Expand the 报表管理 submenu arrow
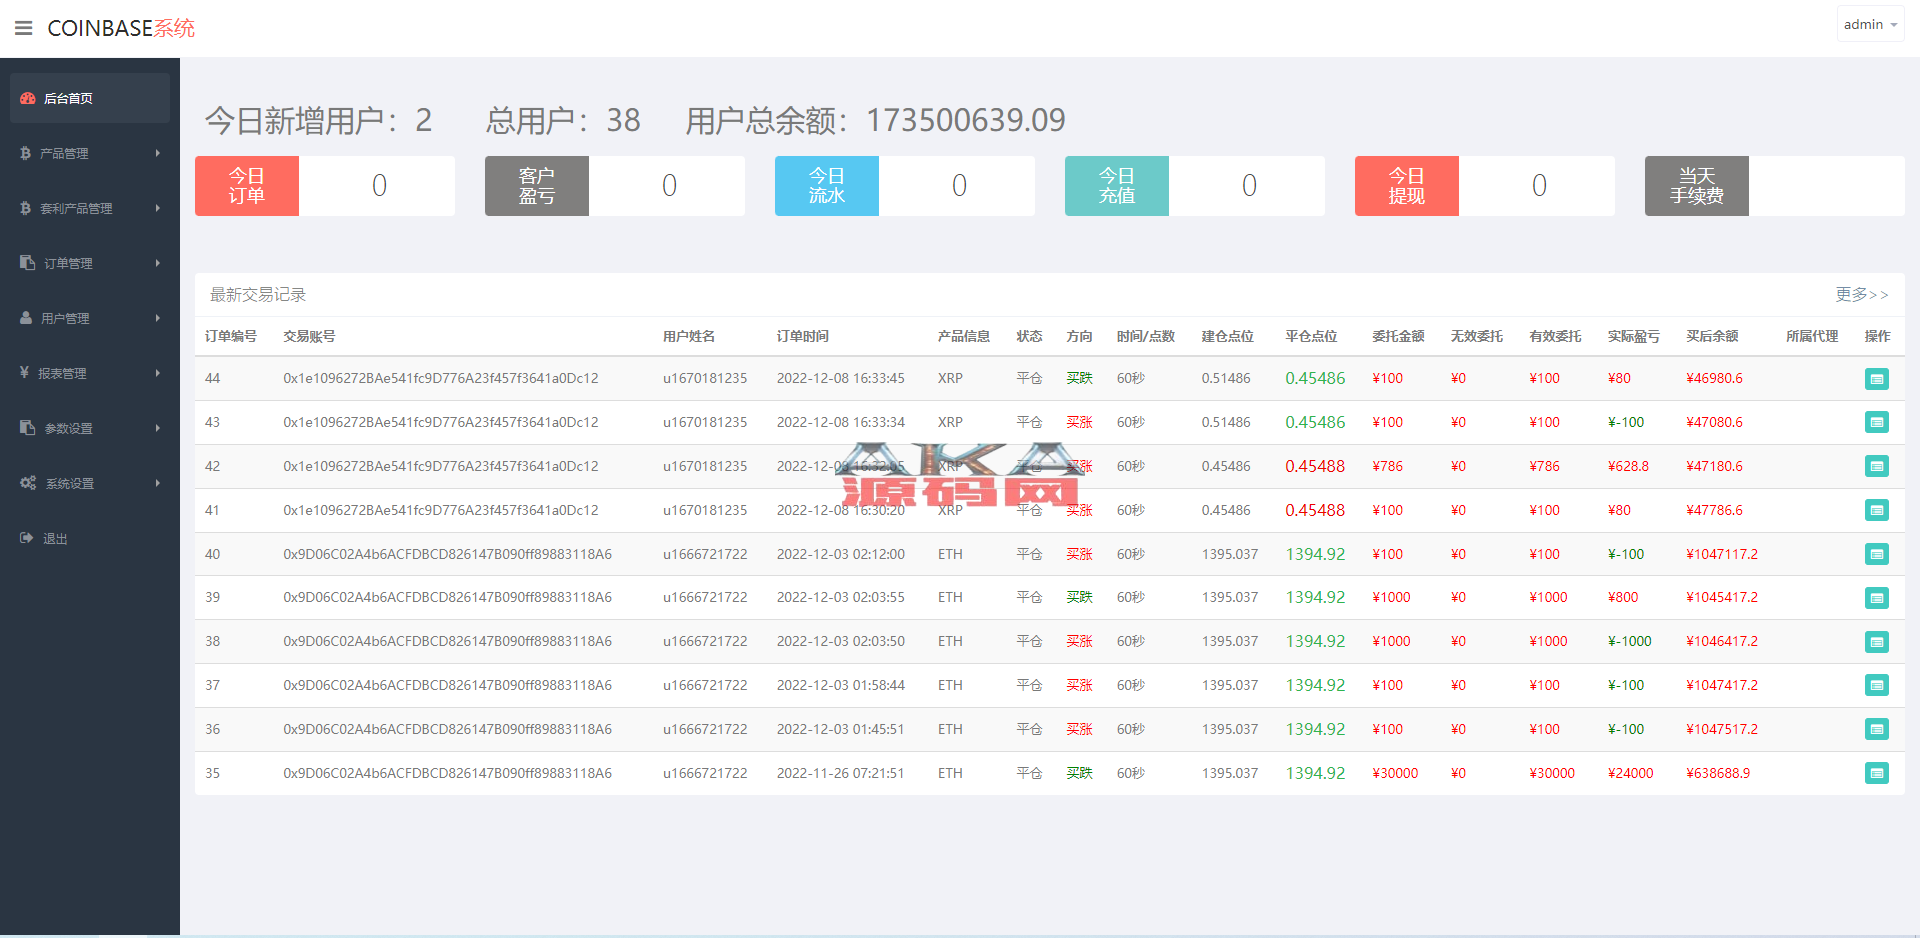 (157, 373)
